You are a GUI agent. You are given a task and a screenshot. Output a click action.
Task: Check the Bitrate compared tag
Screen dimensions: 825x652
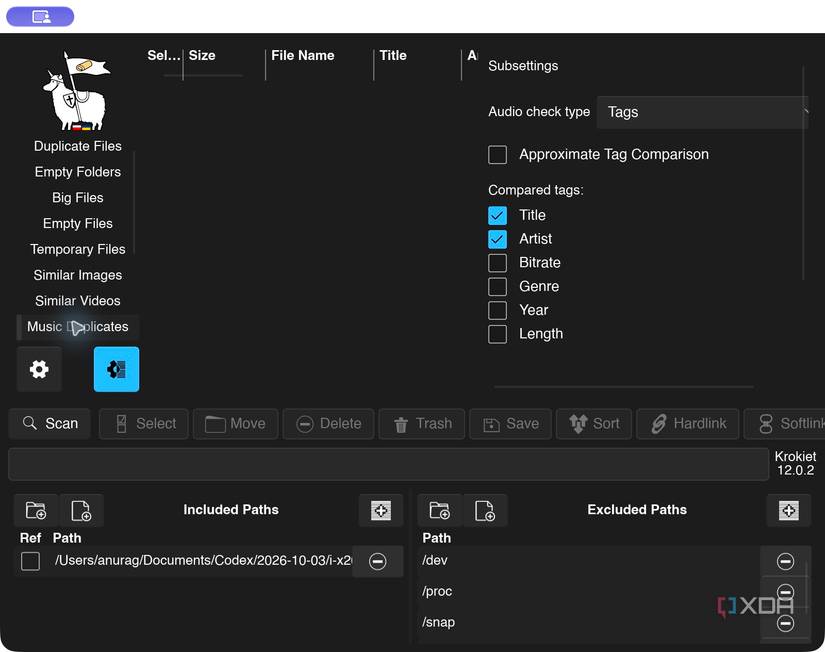498,263
